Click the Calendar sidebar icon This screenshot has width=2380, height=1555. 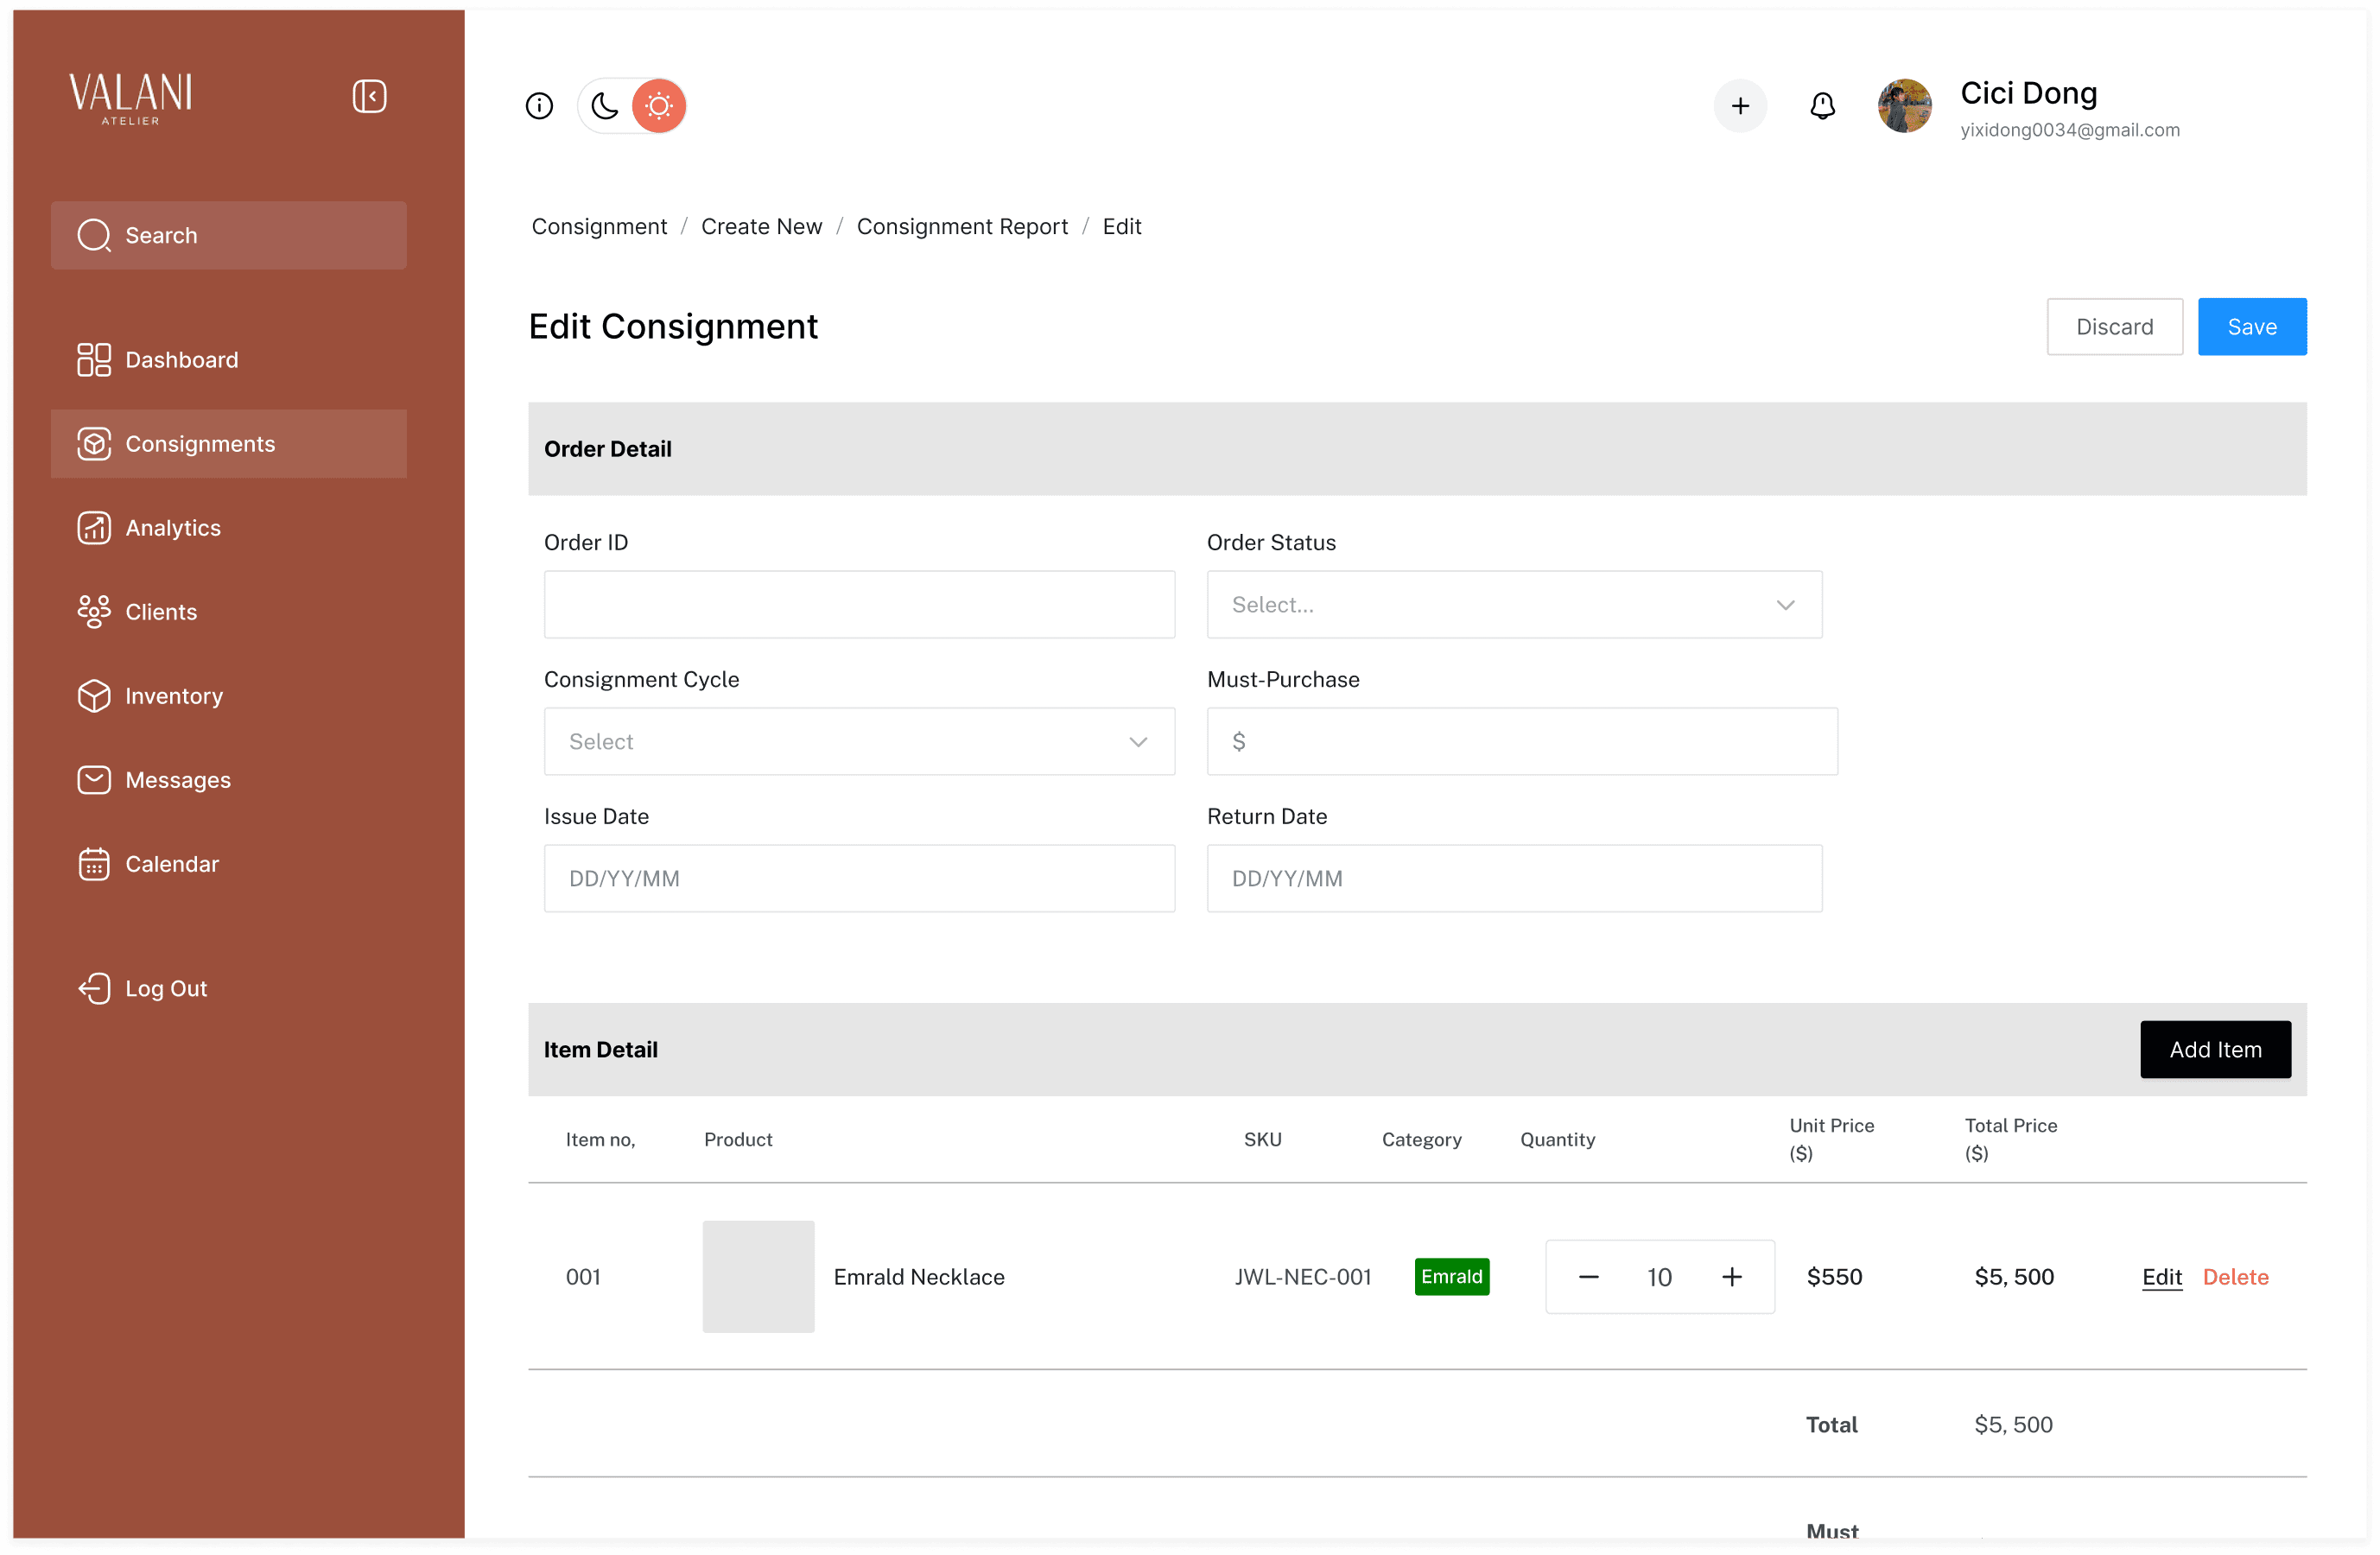(94, 864)
